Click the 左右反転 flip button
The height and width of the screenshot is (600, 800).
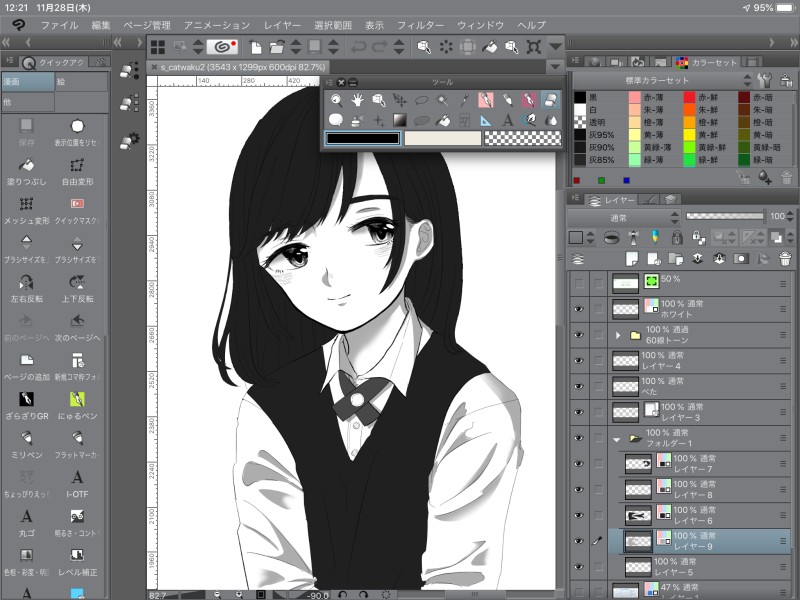27,288
